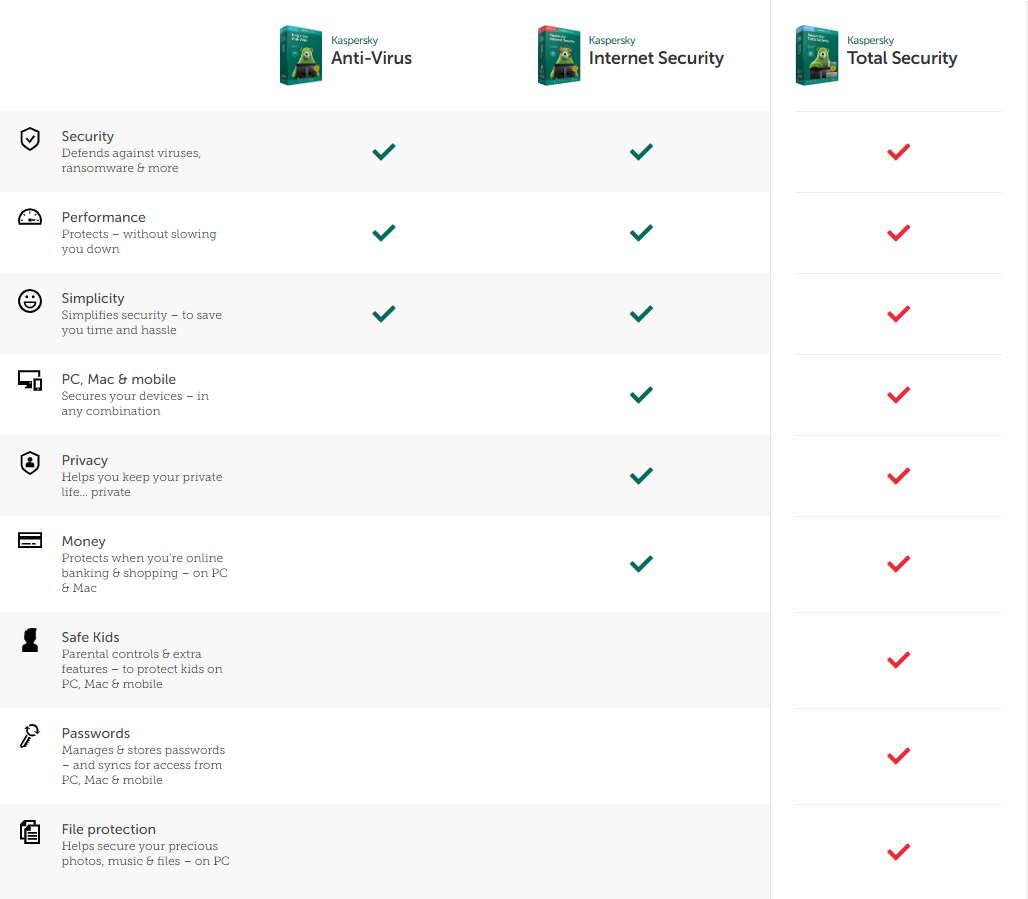
Task: Open the Total Security product title
Action: (x=902, y=58)
